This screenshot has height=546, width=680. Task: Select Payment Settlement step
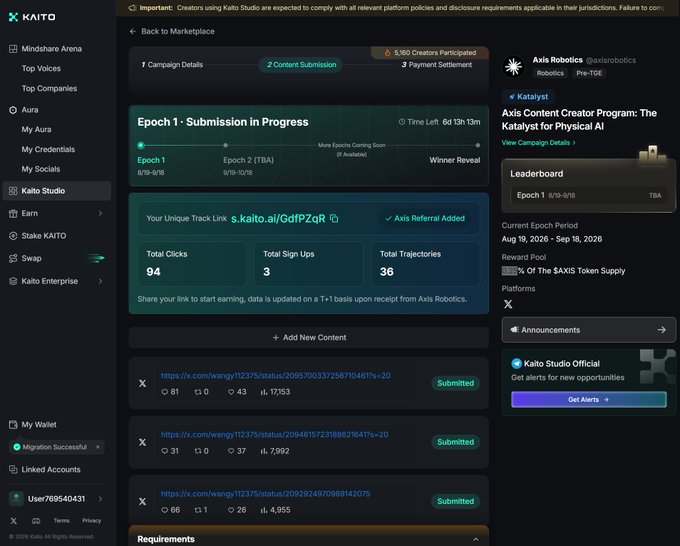pos(437,65)
